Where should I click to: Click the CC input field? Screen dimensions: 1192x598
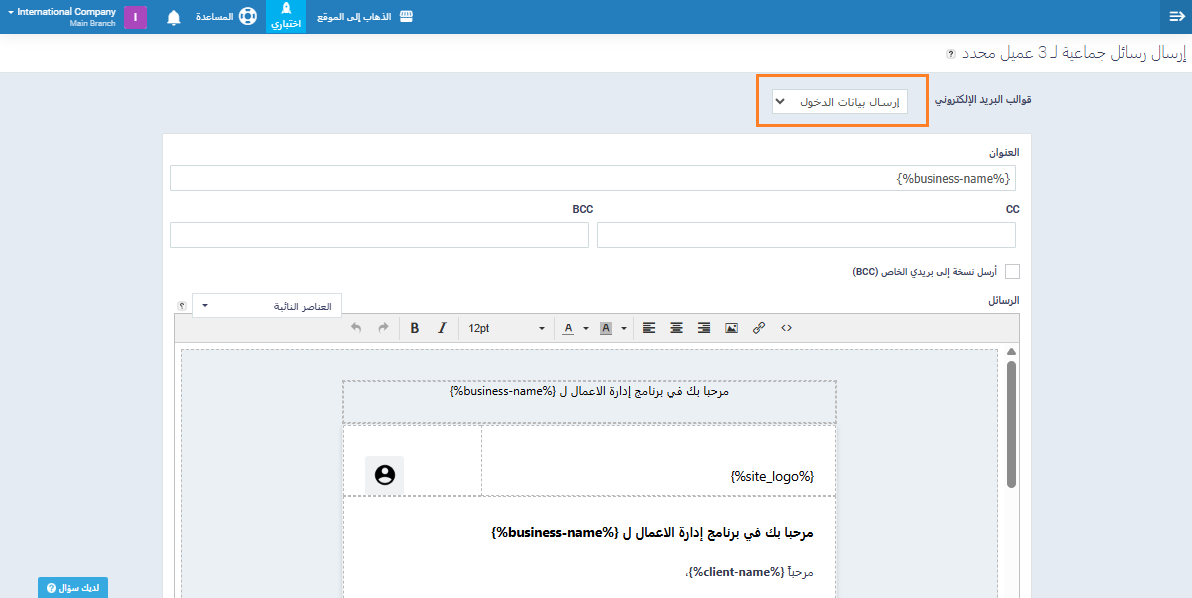tap(806, 235)
